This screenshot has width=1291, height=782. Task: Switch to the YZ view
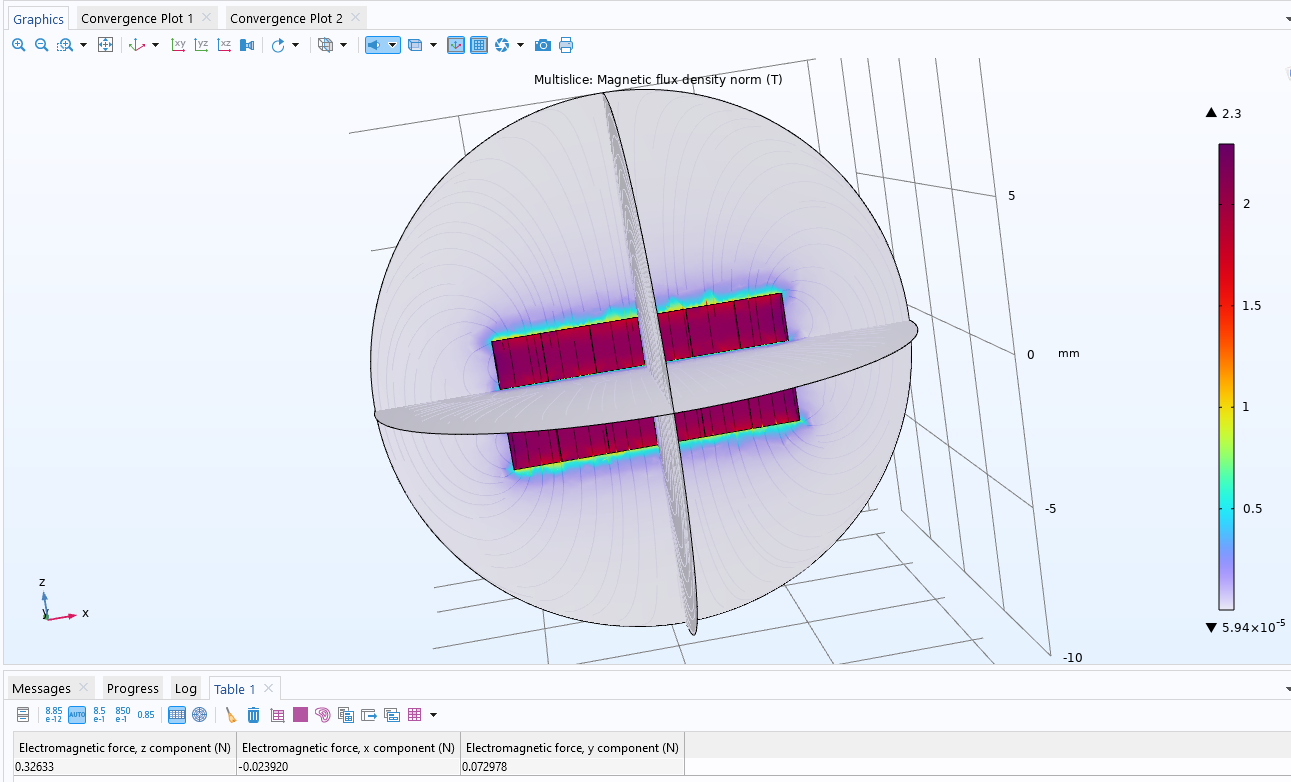[201, 45]
